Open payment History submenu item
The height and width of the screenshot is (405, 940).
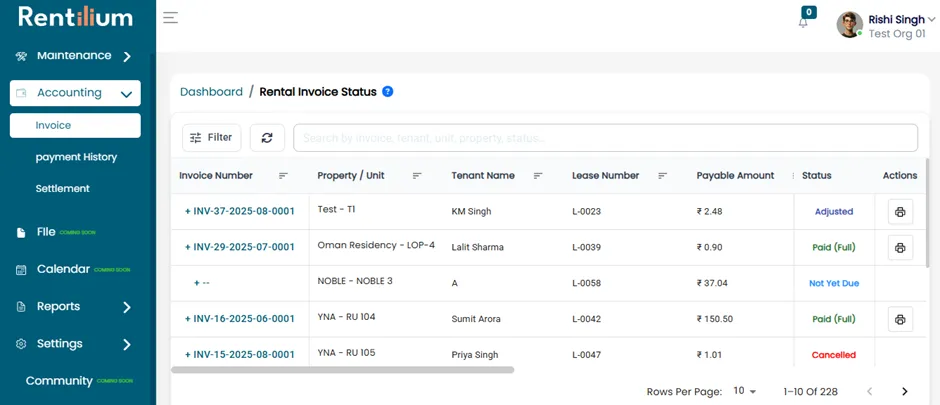click(76, 157)
